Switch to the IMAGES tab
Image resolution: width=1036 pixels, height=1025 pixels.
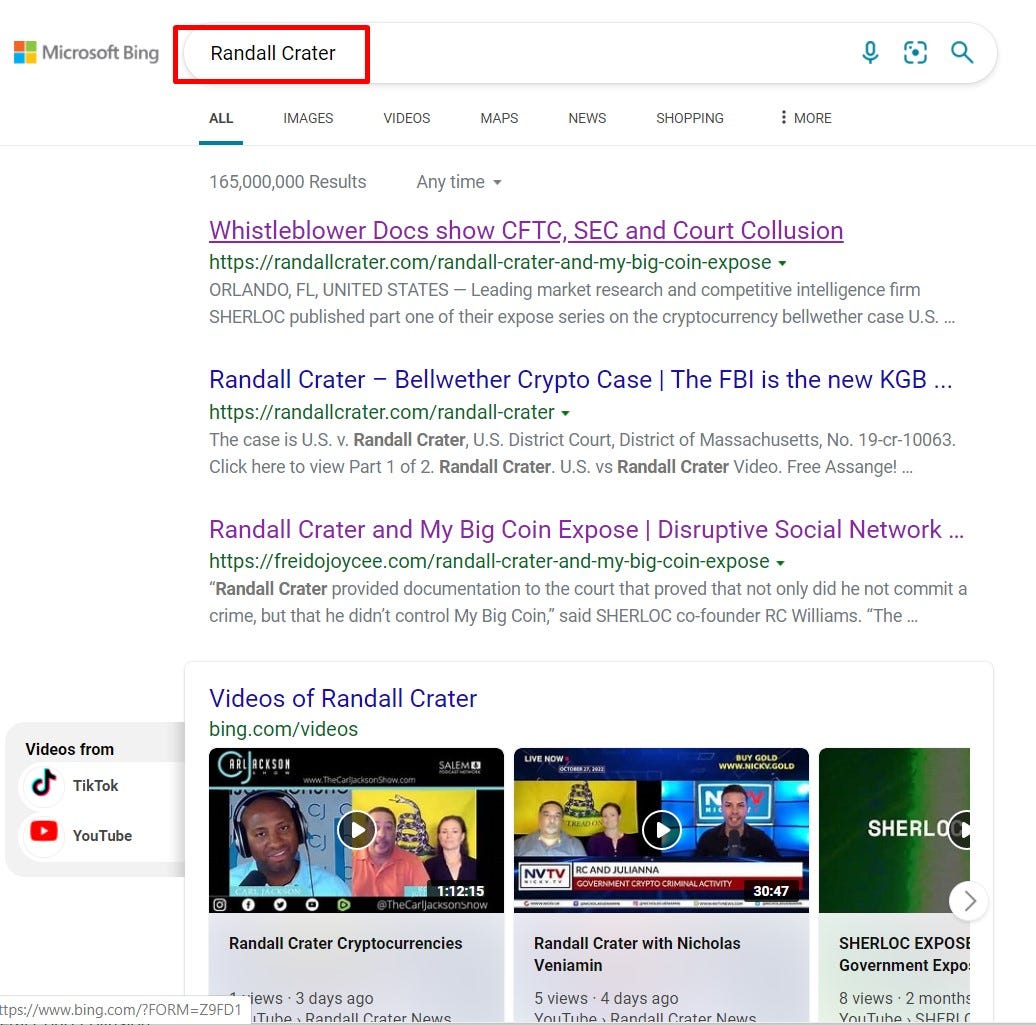(308, 118)
